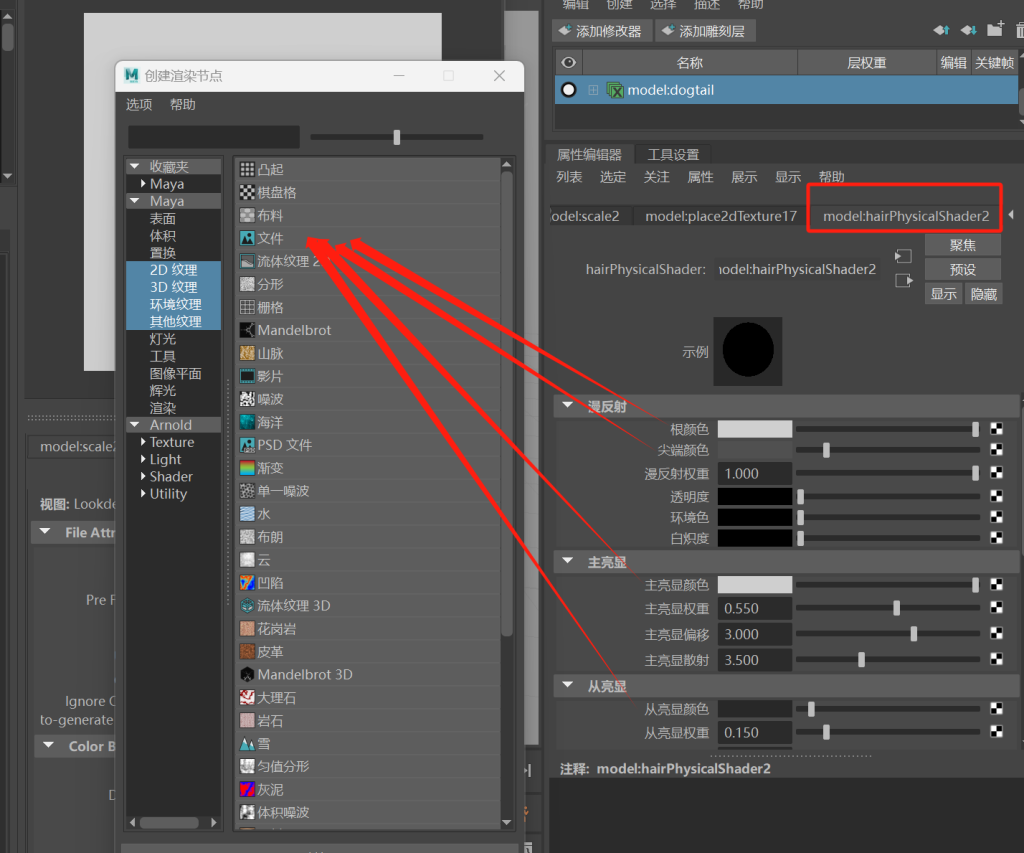The height and width of the screenshot is (853, 1024).
Task: Click the node search field in 创建渲染节点
Action: click(214, 137)
